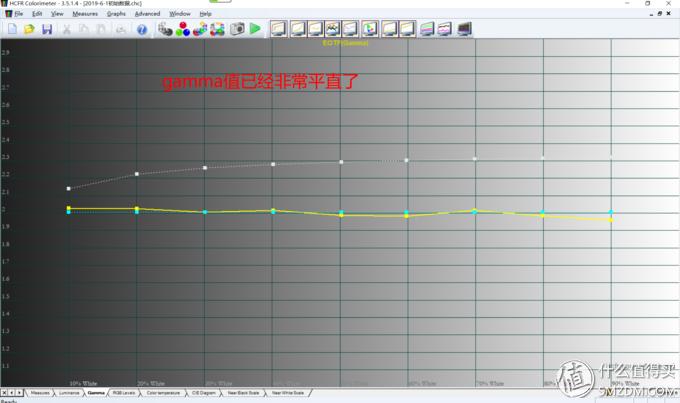
Task: Click the colorful saturation squares measure icon
Action: coord(217,29)
